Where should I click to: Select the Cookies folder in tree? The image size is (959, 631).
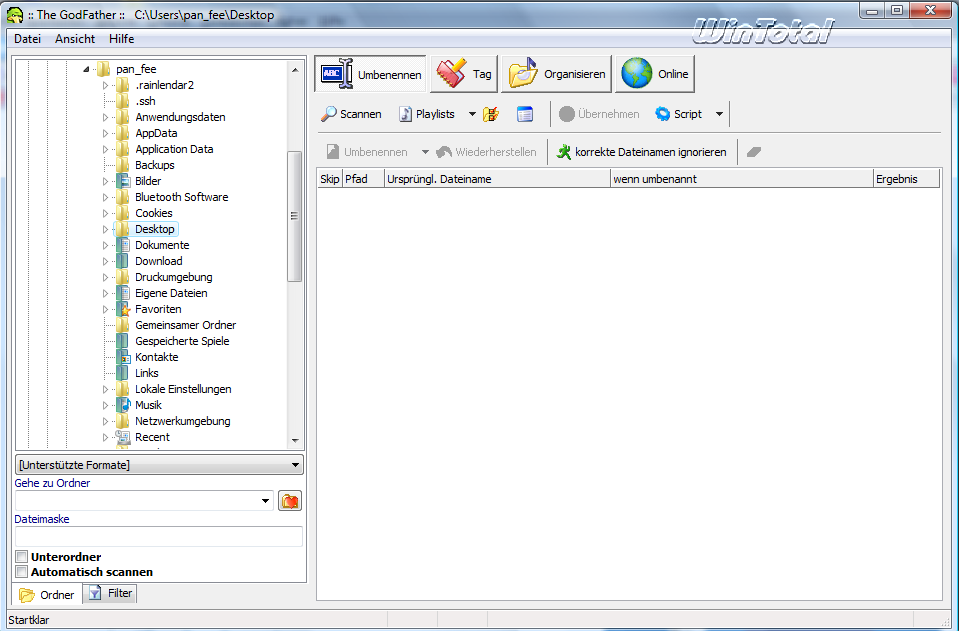coord(154,213)
